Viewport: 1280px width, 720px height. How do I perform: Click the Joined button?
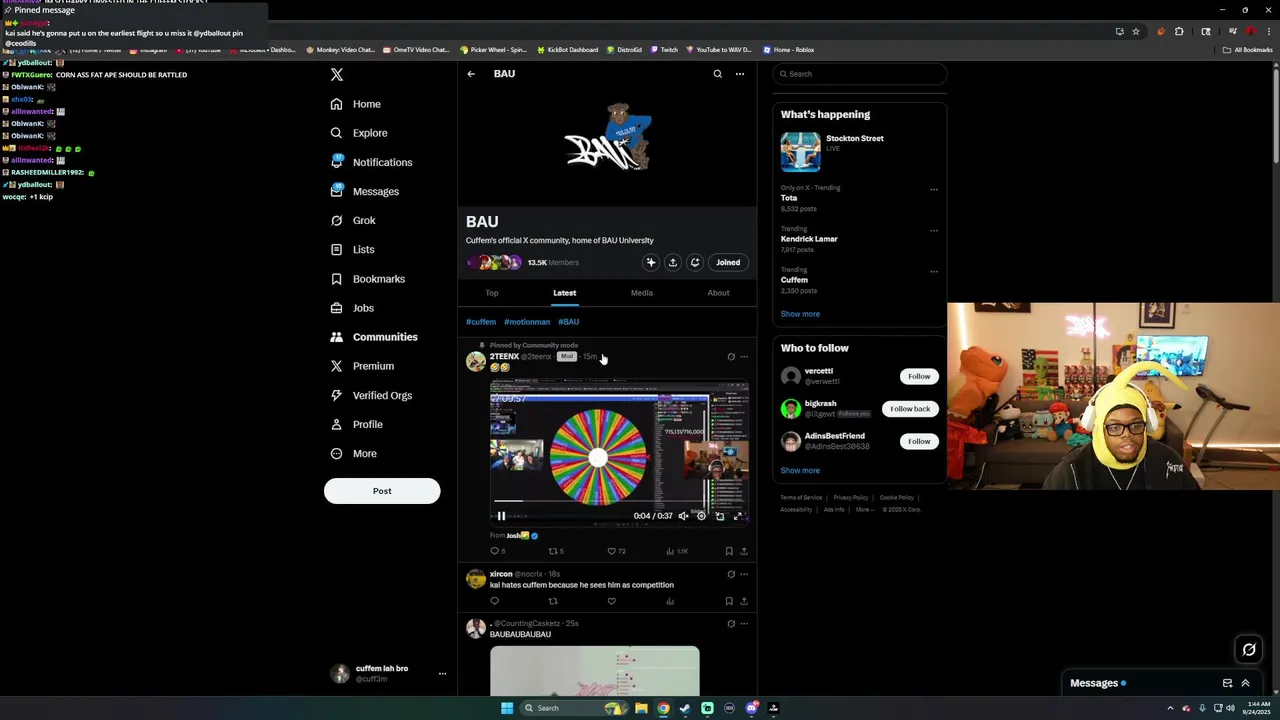click(728, 262)
